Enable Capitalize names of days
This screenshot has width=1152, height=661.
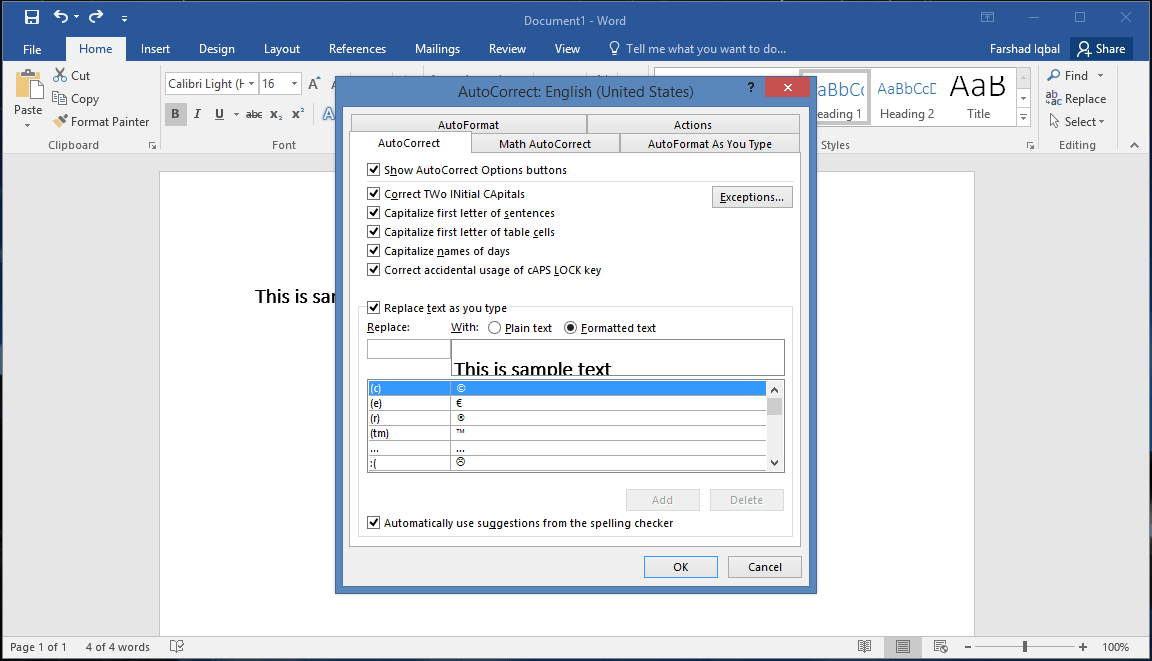[x=373, y=250]
